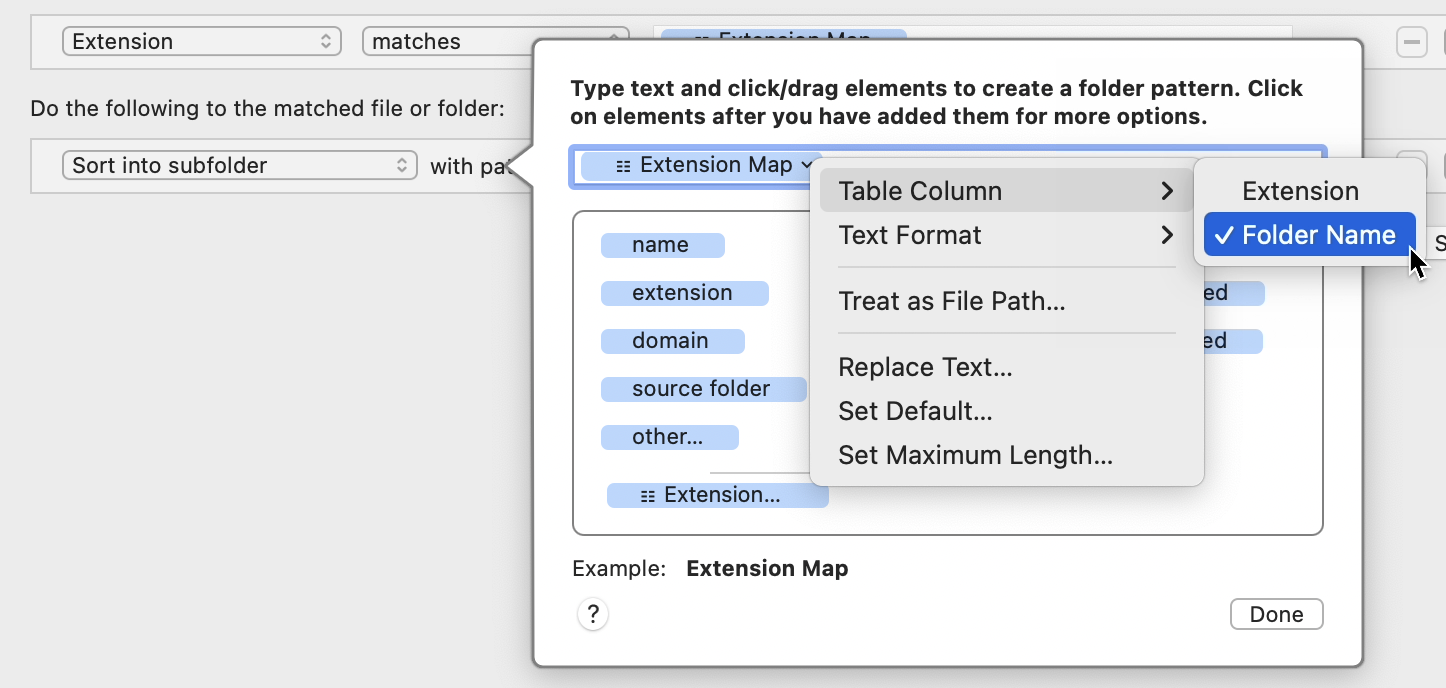
Task: Click the 'domain' token element
Action: coord(672,341)
